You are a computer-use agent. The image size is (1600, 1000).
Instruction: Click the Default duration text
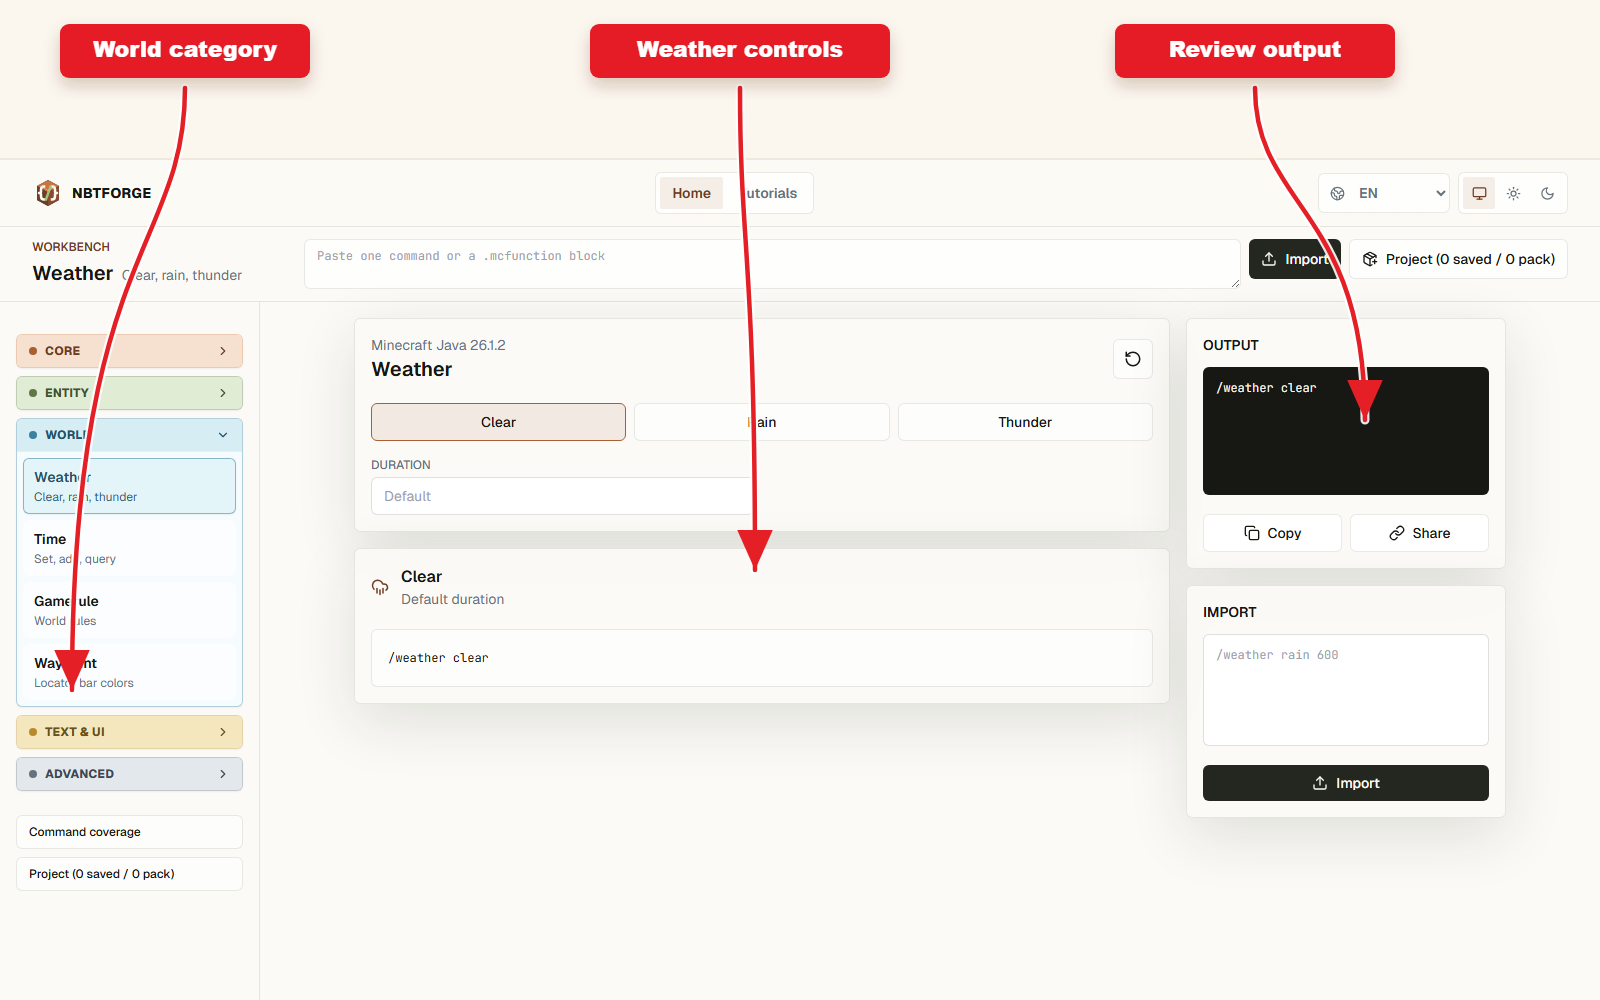(x=453, y=599)
